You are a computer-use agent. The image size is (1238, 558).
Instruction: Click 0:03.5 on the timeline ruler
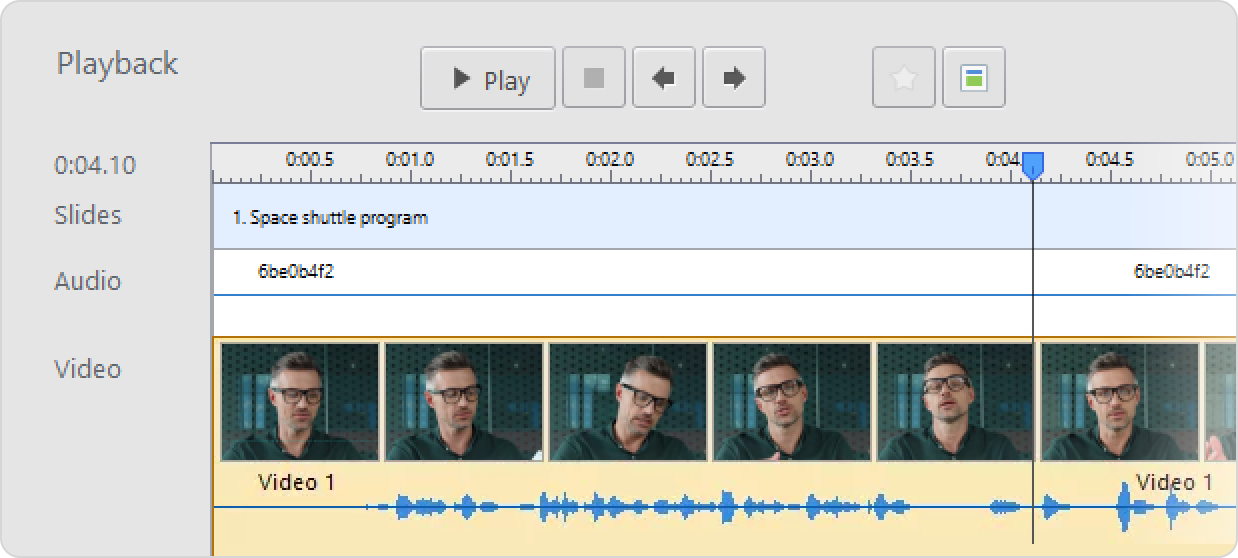tap(910, 159)
